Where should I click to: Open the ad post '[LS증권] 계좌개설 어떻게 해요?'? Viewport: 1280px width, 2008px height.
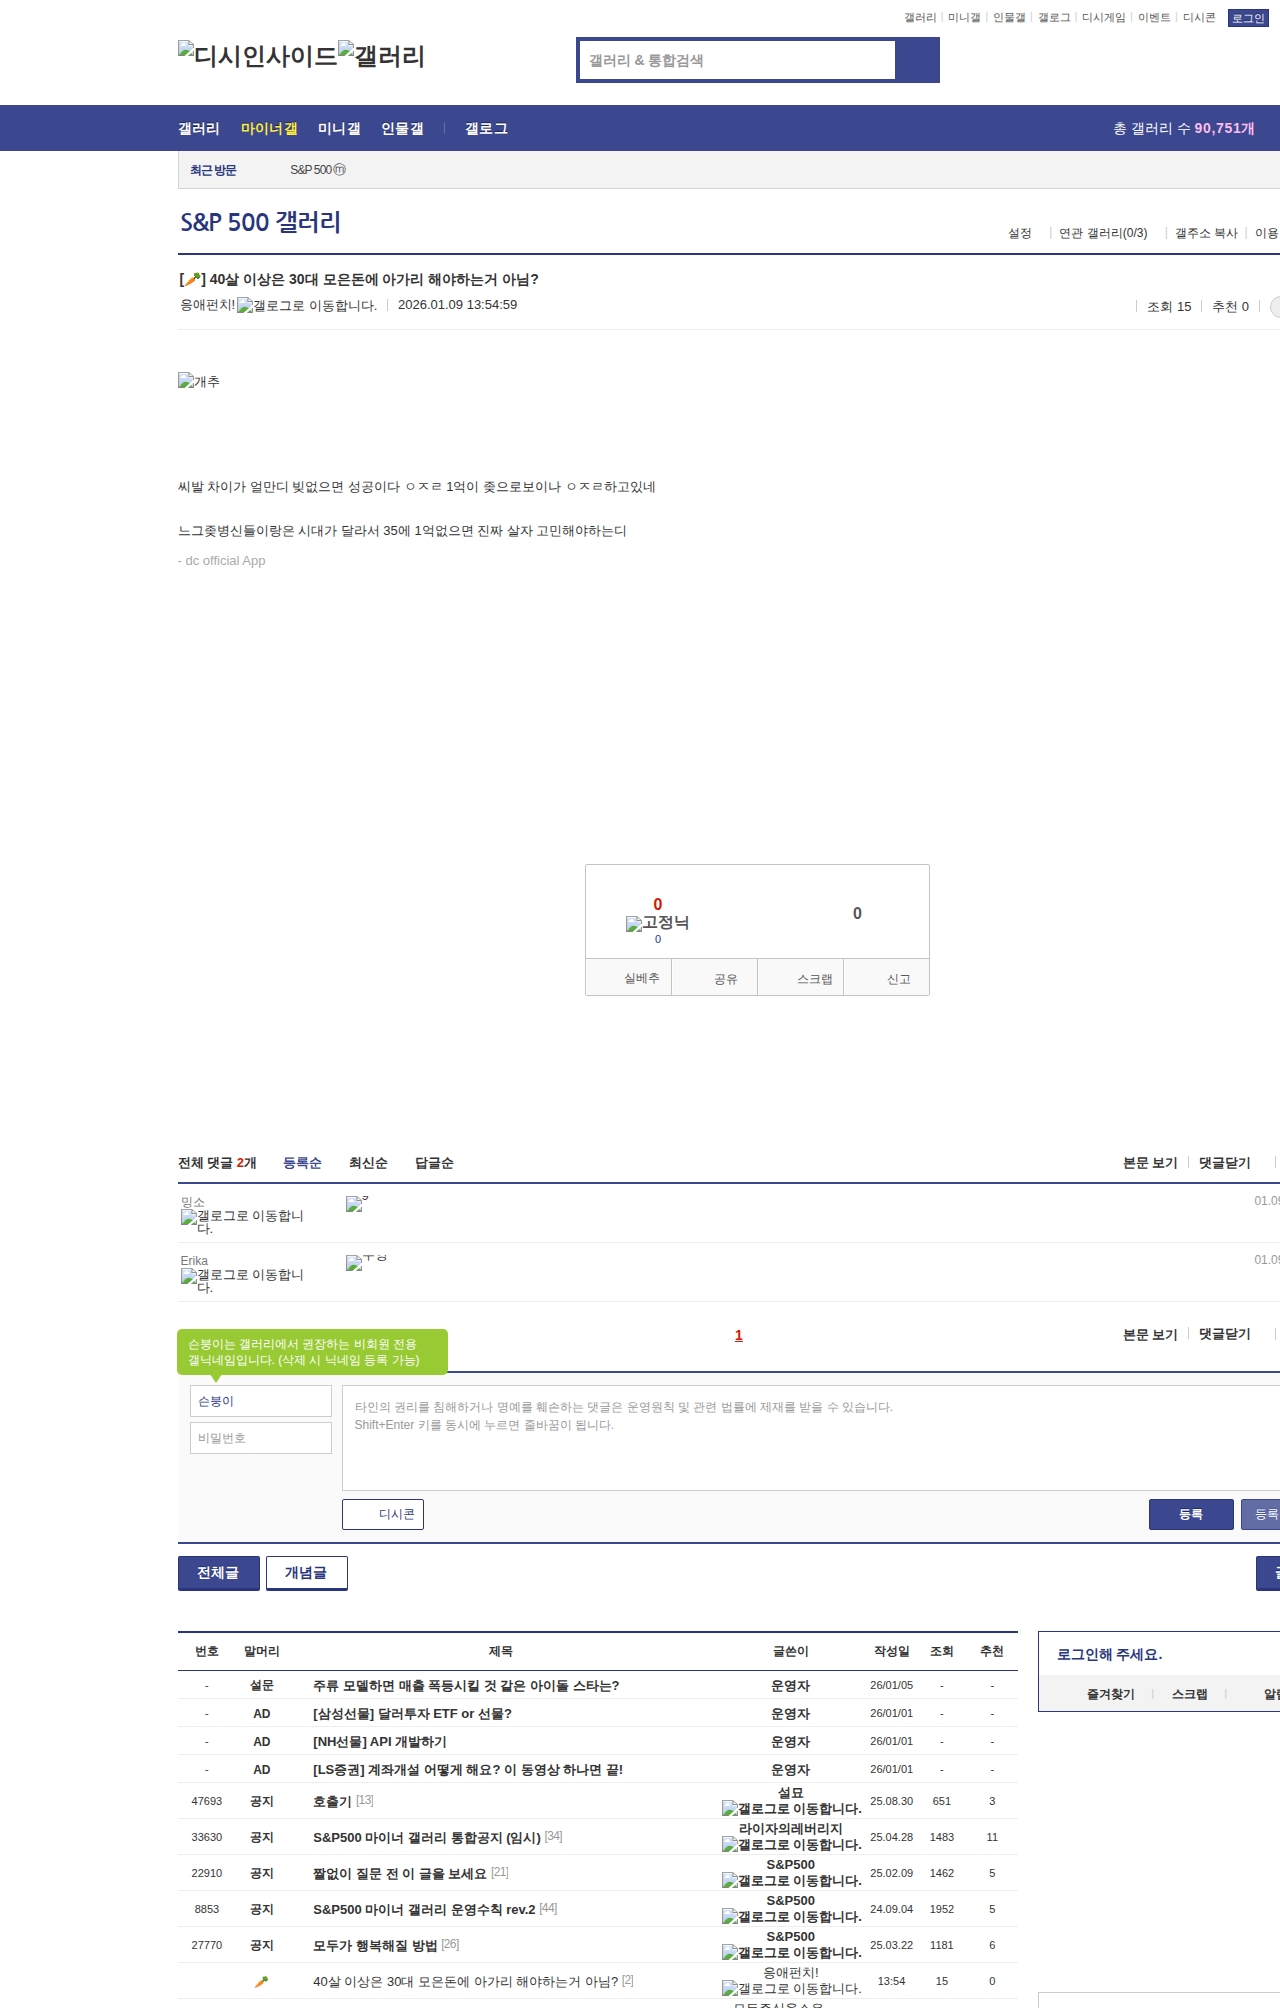pyautogui.click(x=468, y=1770)
